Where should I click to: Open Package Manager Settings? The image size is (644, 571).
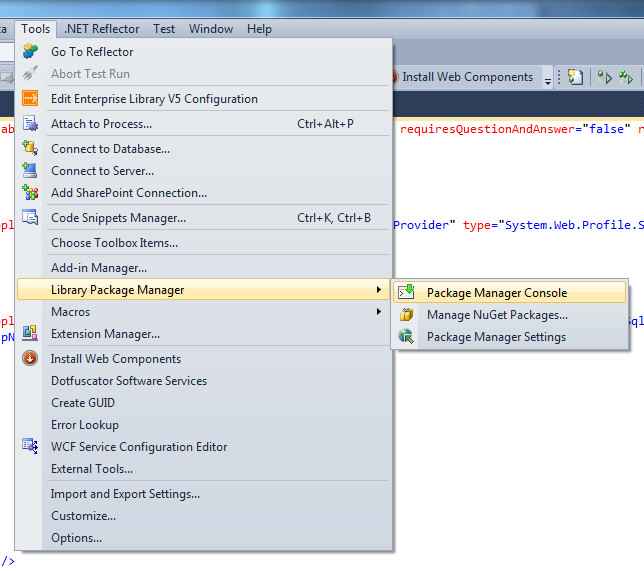click(x=509, y=337)
